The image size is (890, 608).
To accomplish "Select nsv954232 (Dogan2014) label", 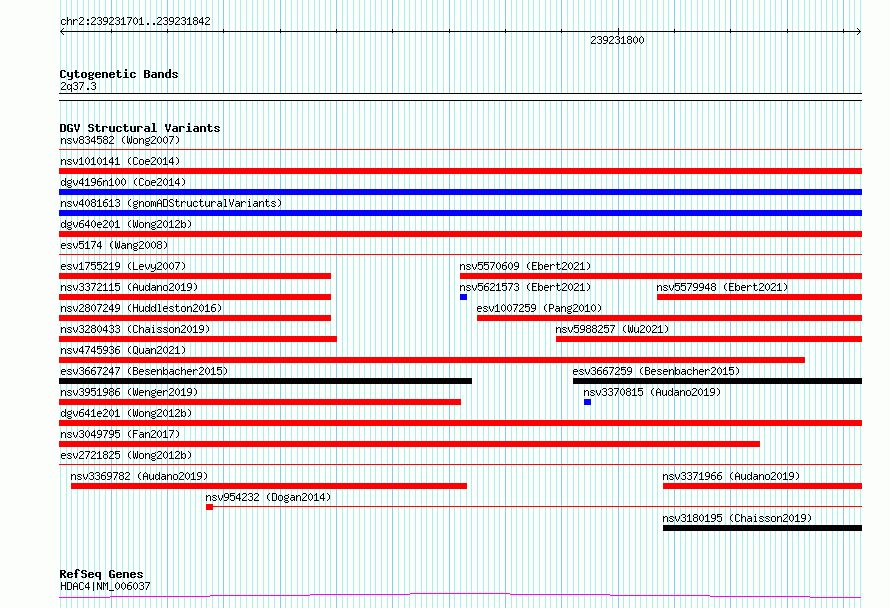I will pos(268,497).
